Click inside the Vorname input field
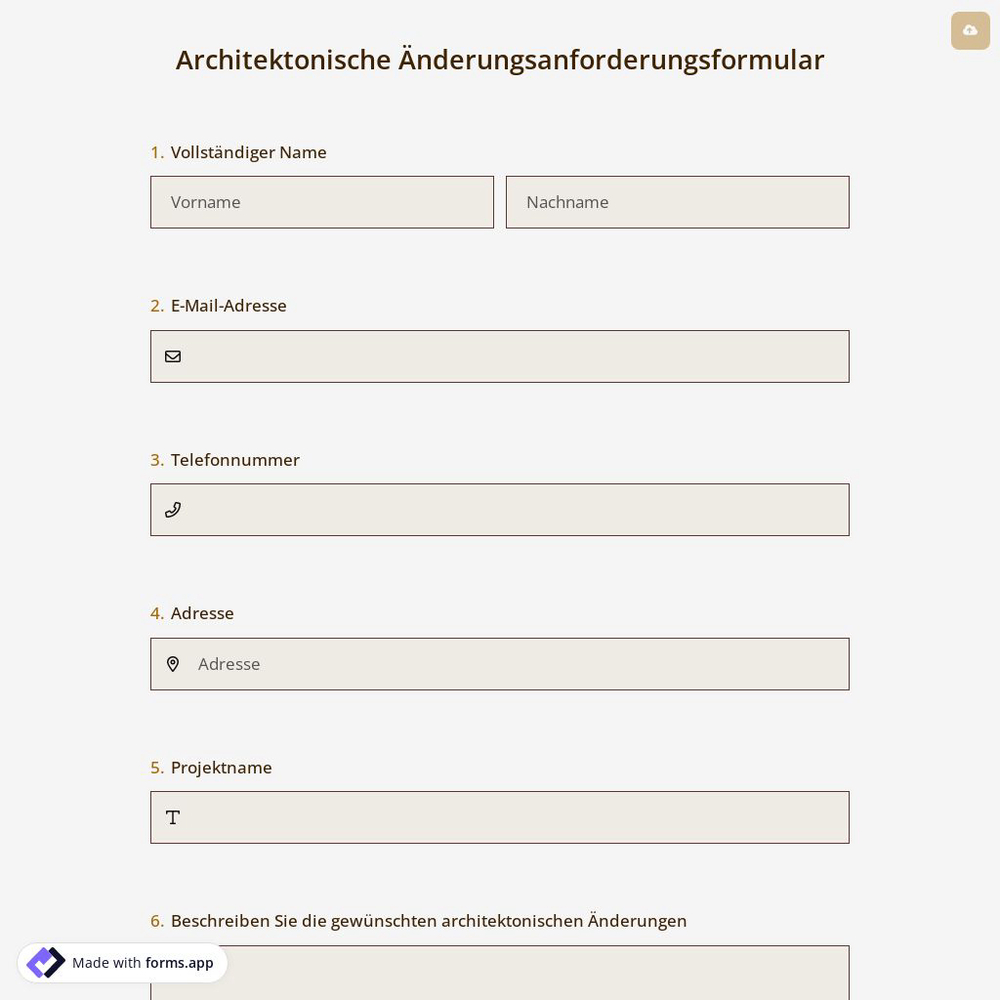Image resolution: width=1000 pixels, height=1000 pixels. coord(322,202)
